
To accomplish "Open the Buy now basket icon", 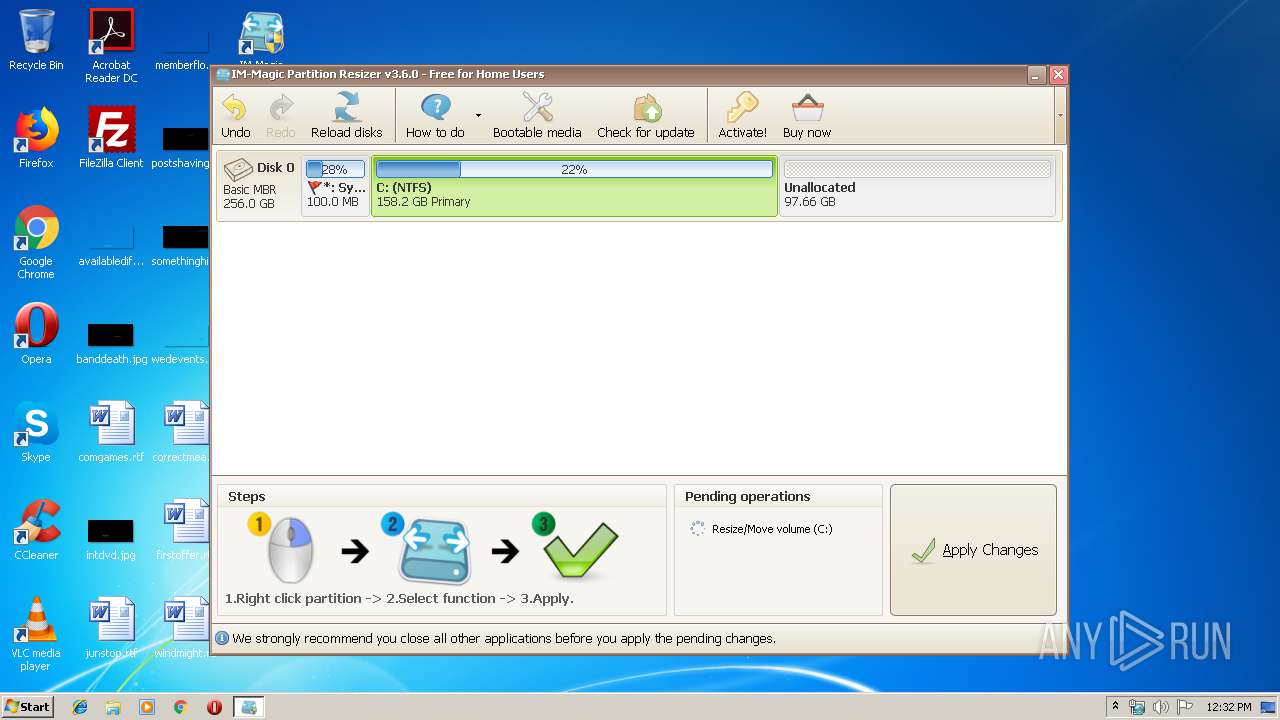I will click(807, 116).
